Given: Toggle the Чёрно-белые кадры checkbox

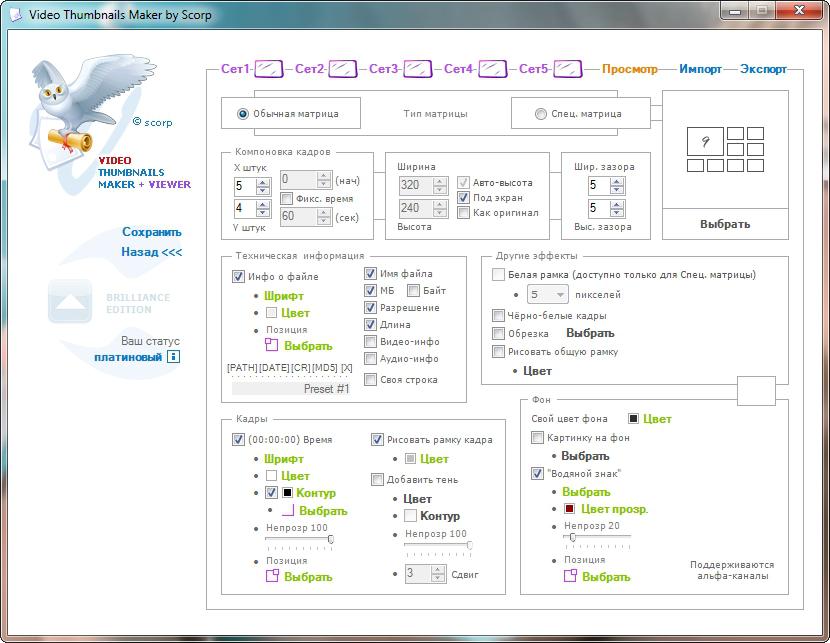Looking at the screenshot, I should [x=499, y=316].
